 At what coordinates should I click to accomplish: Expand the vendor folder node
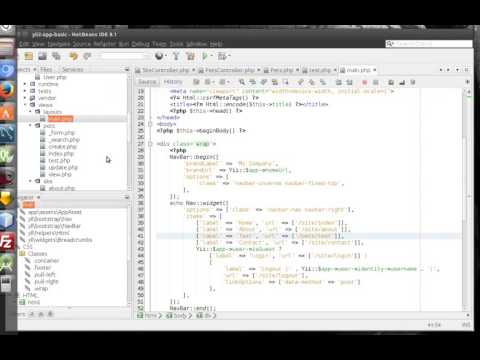point(25,98)
